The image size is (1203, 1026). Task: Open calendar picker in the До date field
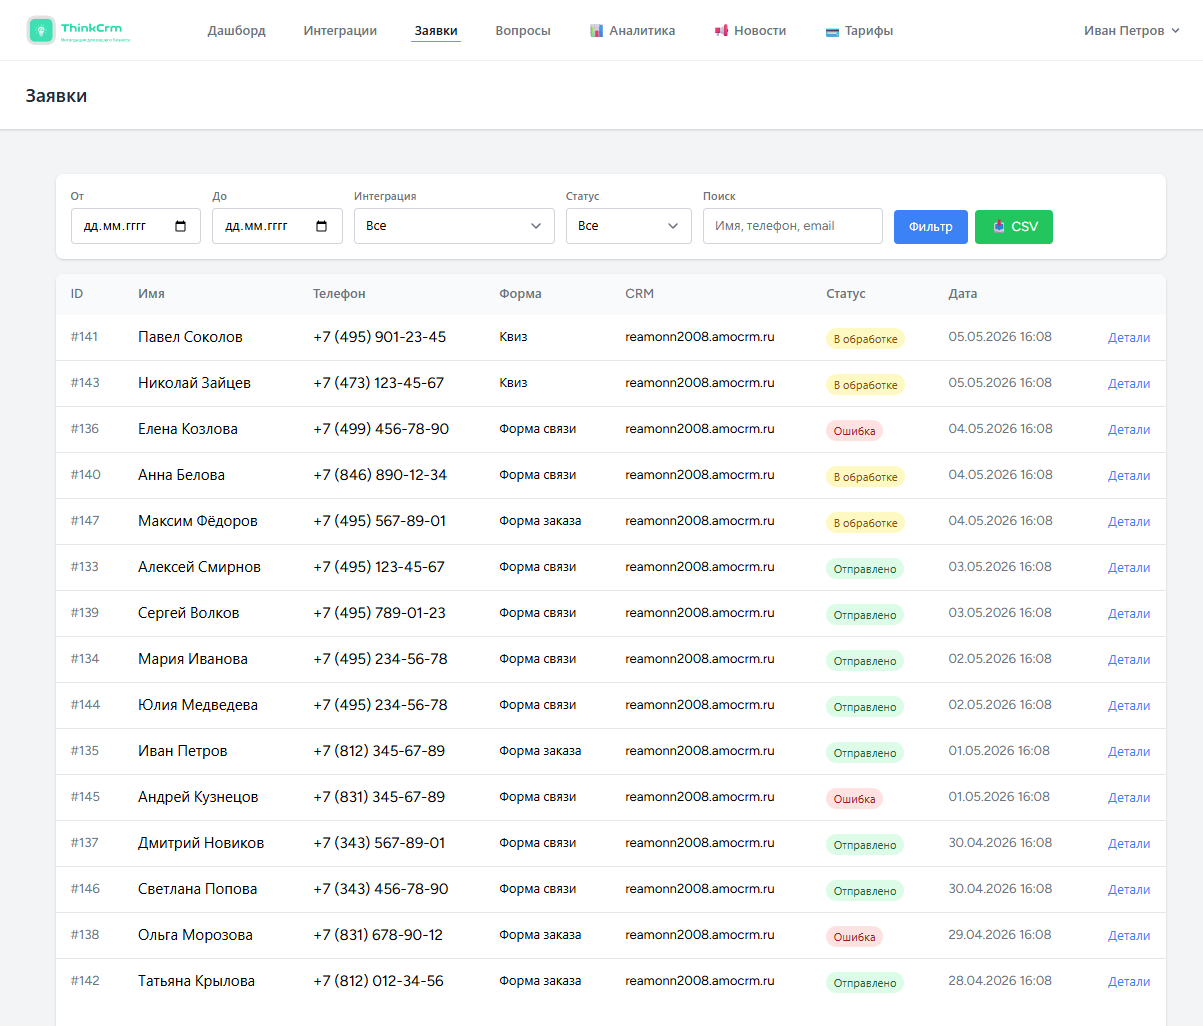pyautogui.click(x=322, y=226)
